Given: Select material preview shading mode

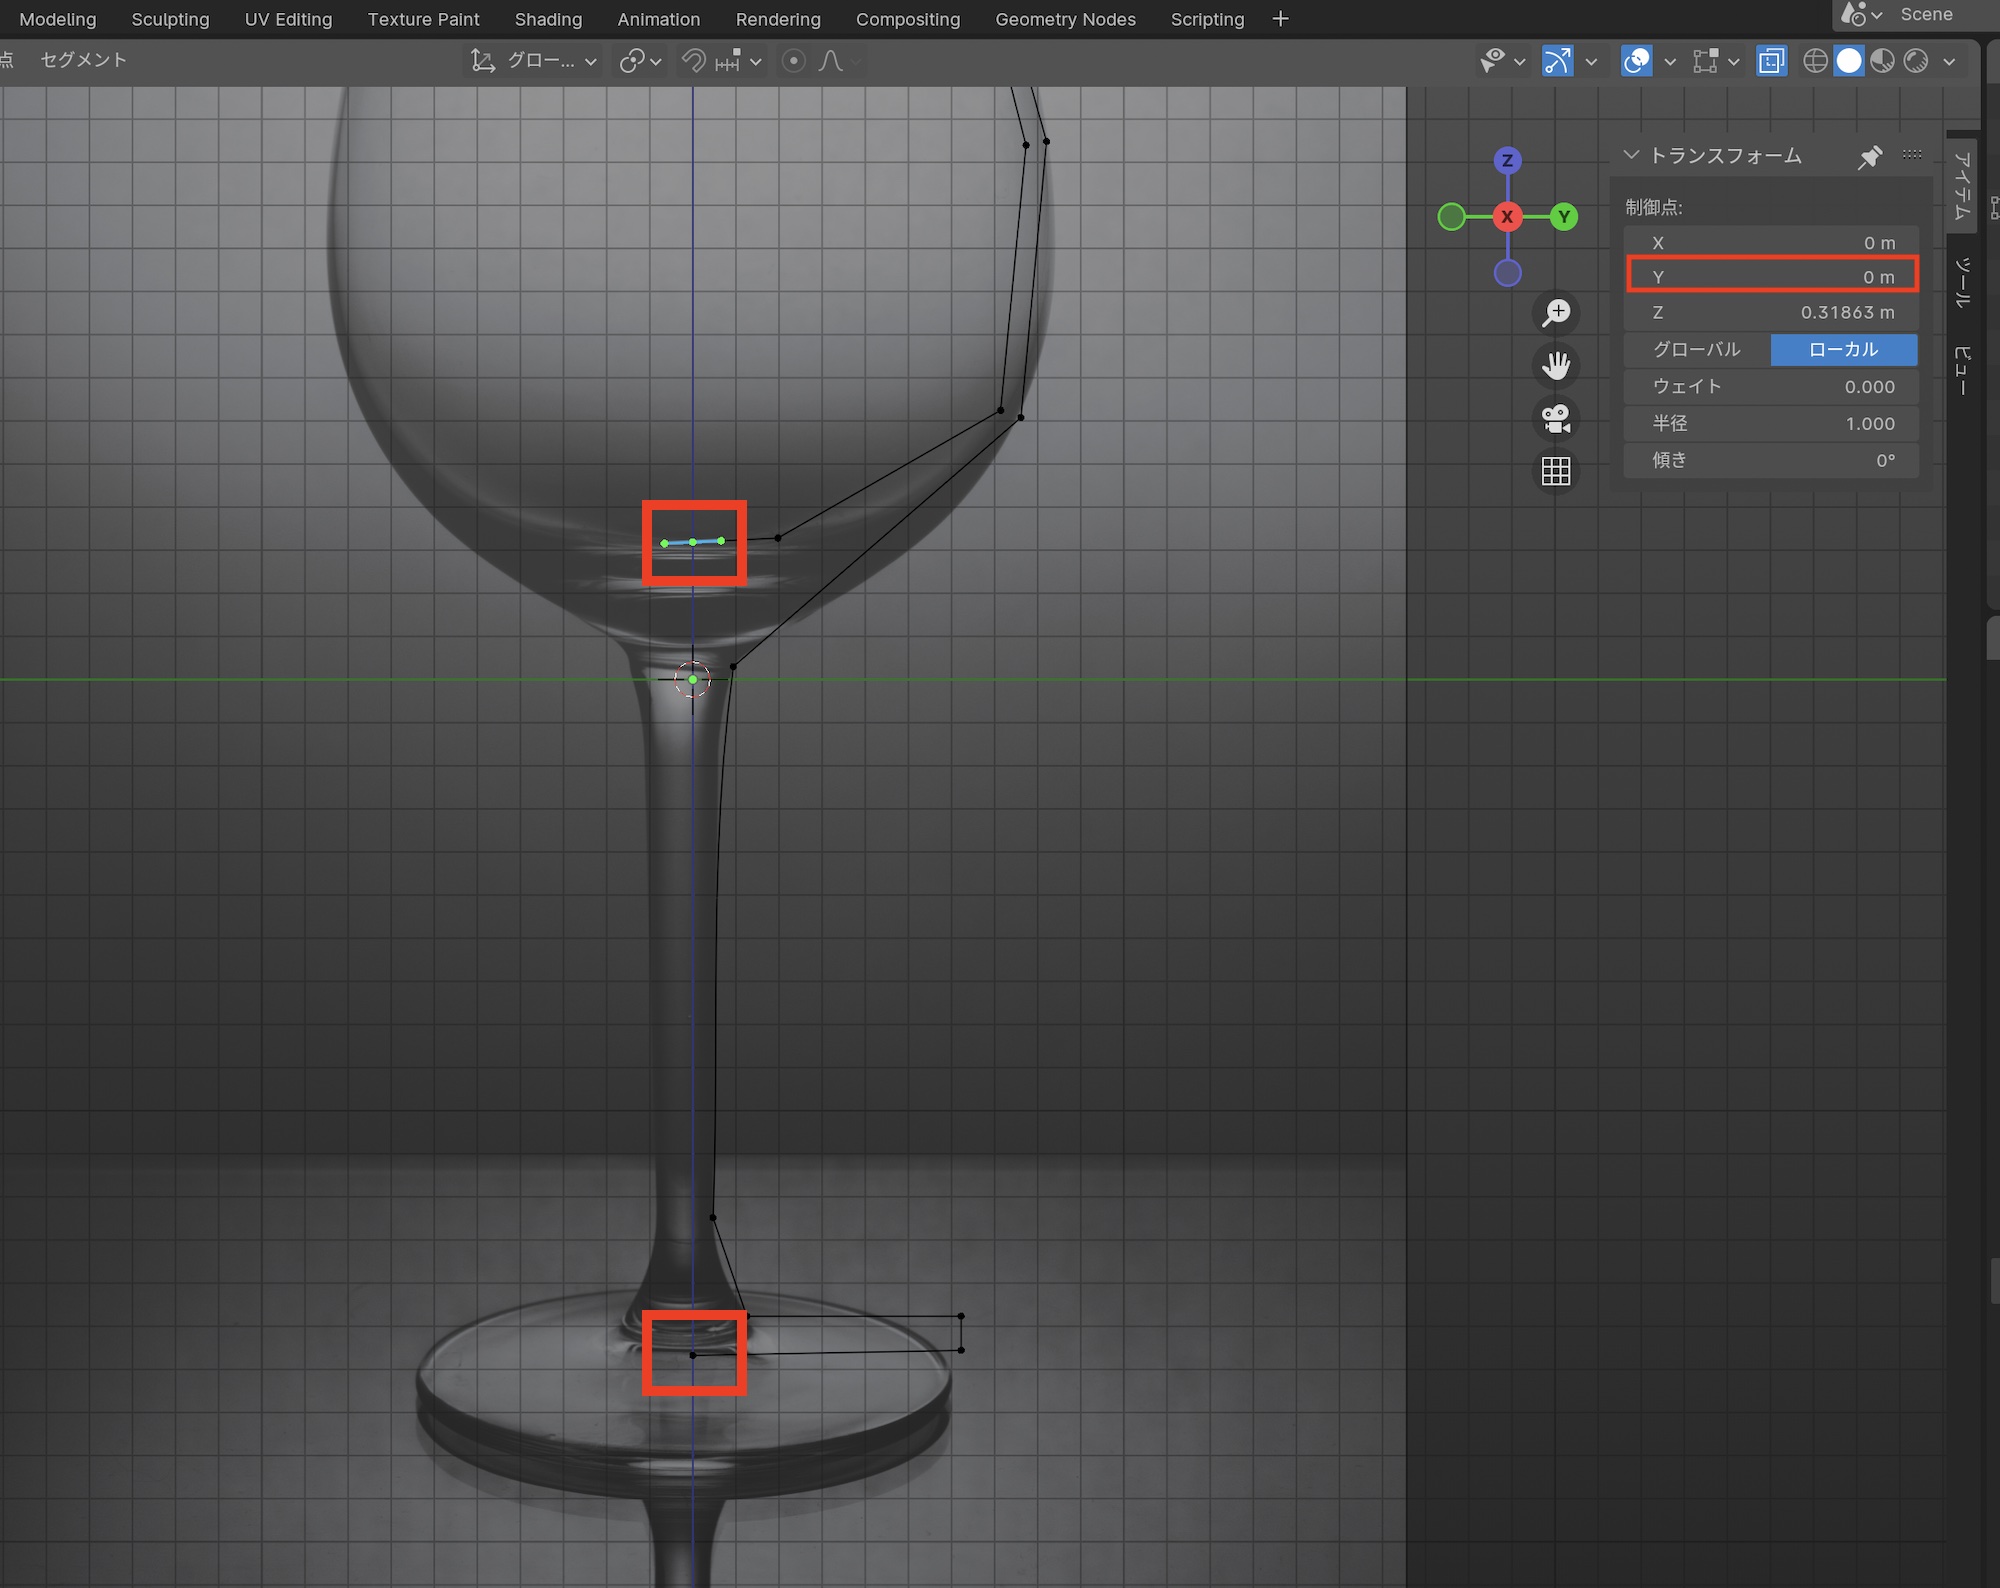Looking at the screenshot, I should pos(1882,61).
